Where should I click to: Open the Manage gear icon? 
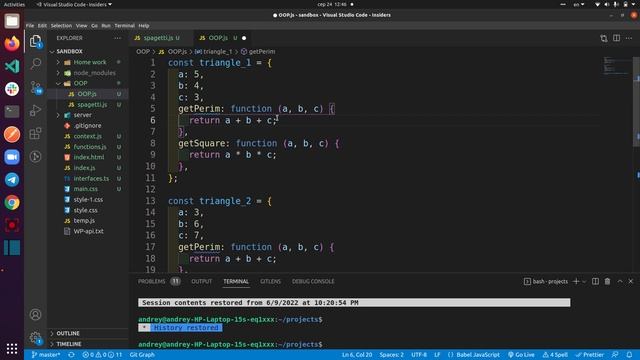(36, 338)
